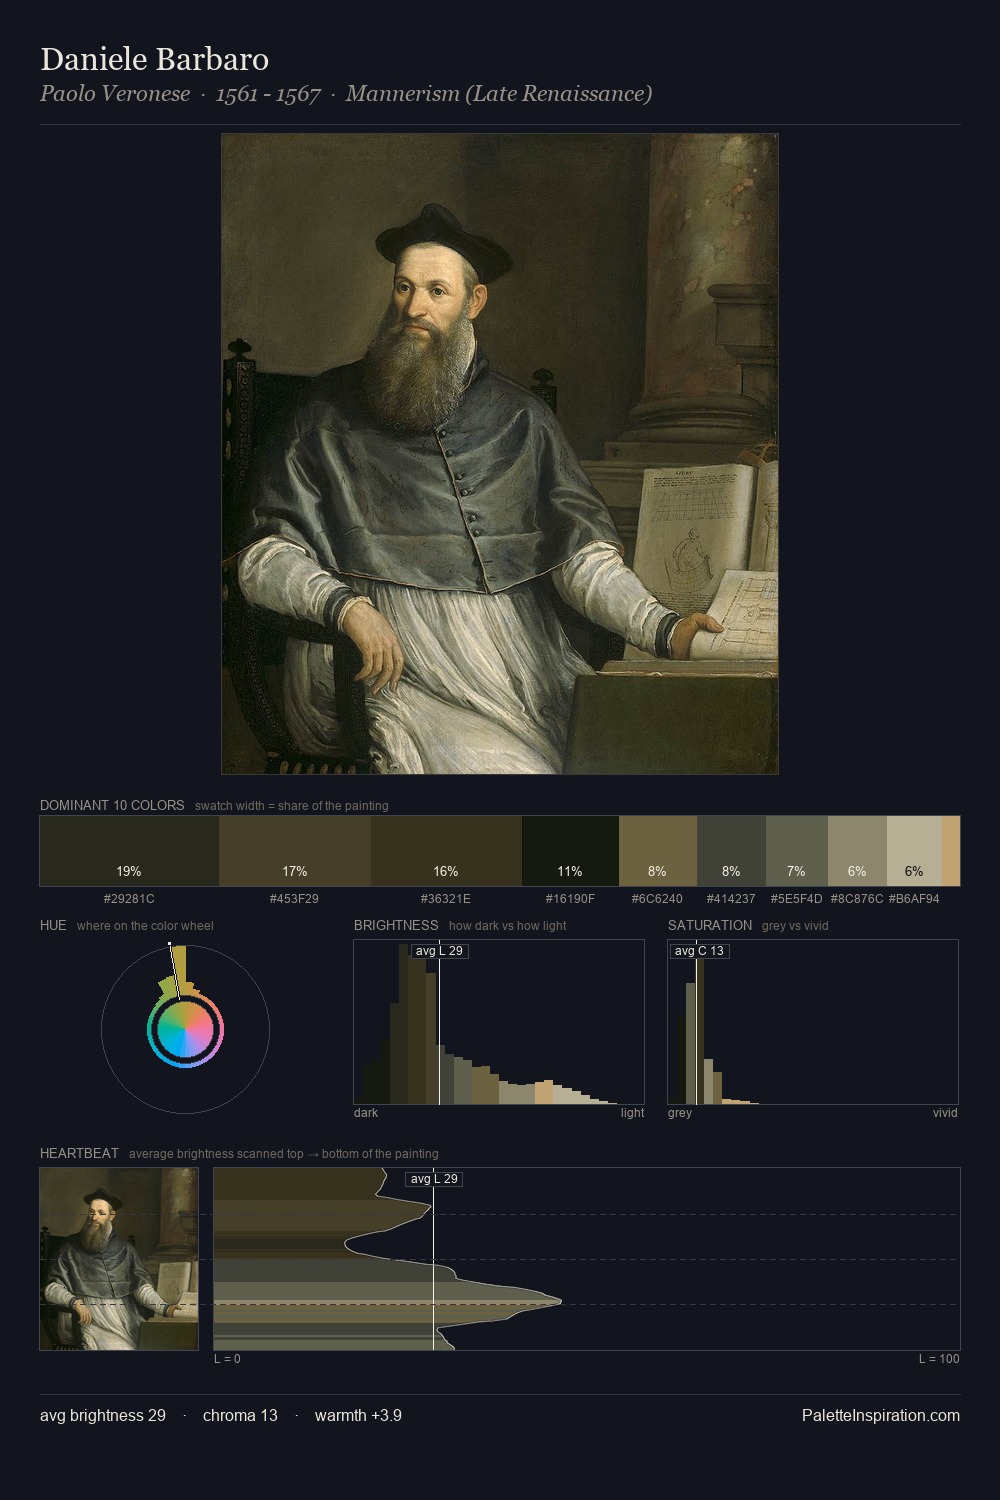Click the hex label '#B6AF94'
Screen dimensions: 1000x1500
pyautogui.click(x=914, y=899)
